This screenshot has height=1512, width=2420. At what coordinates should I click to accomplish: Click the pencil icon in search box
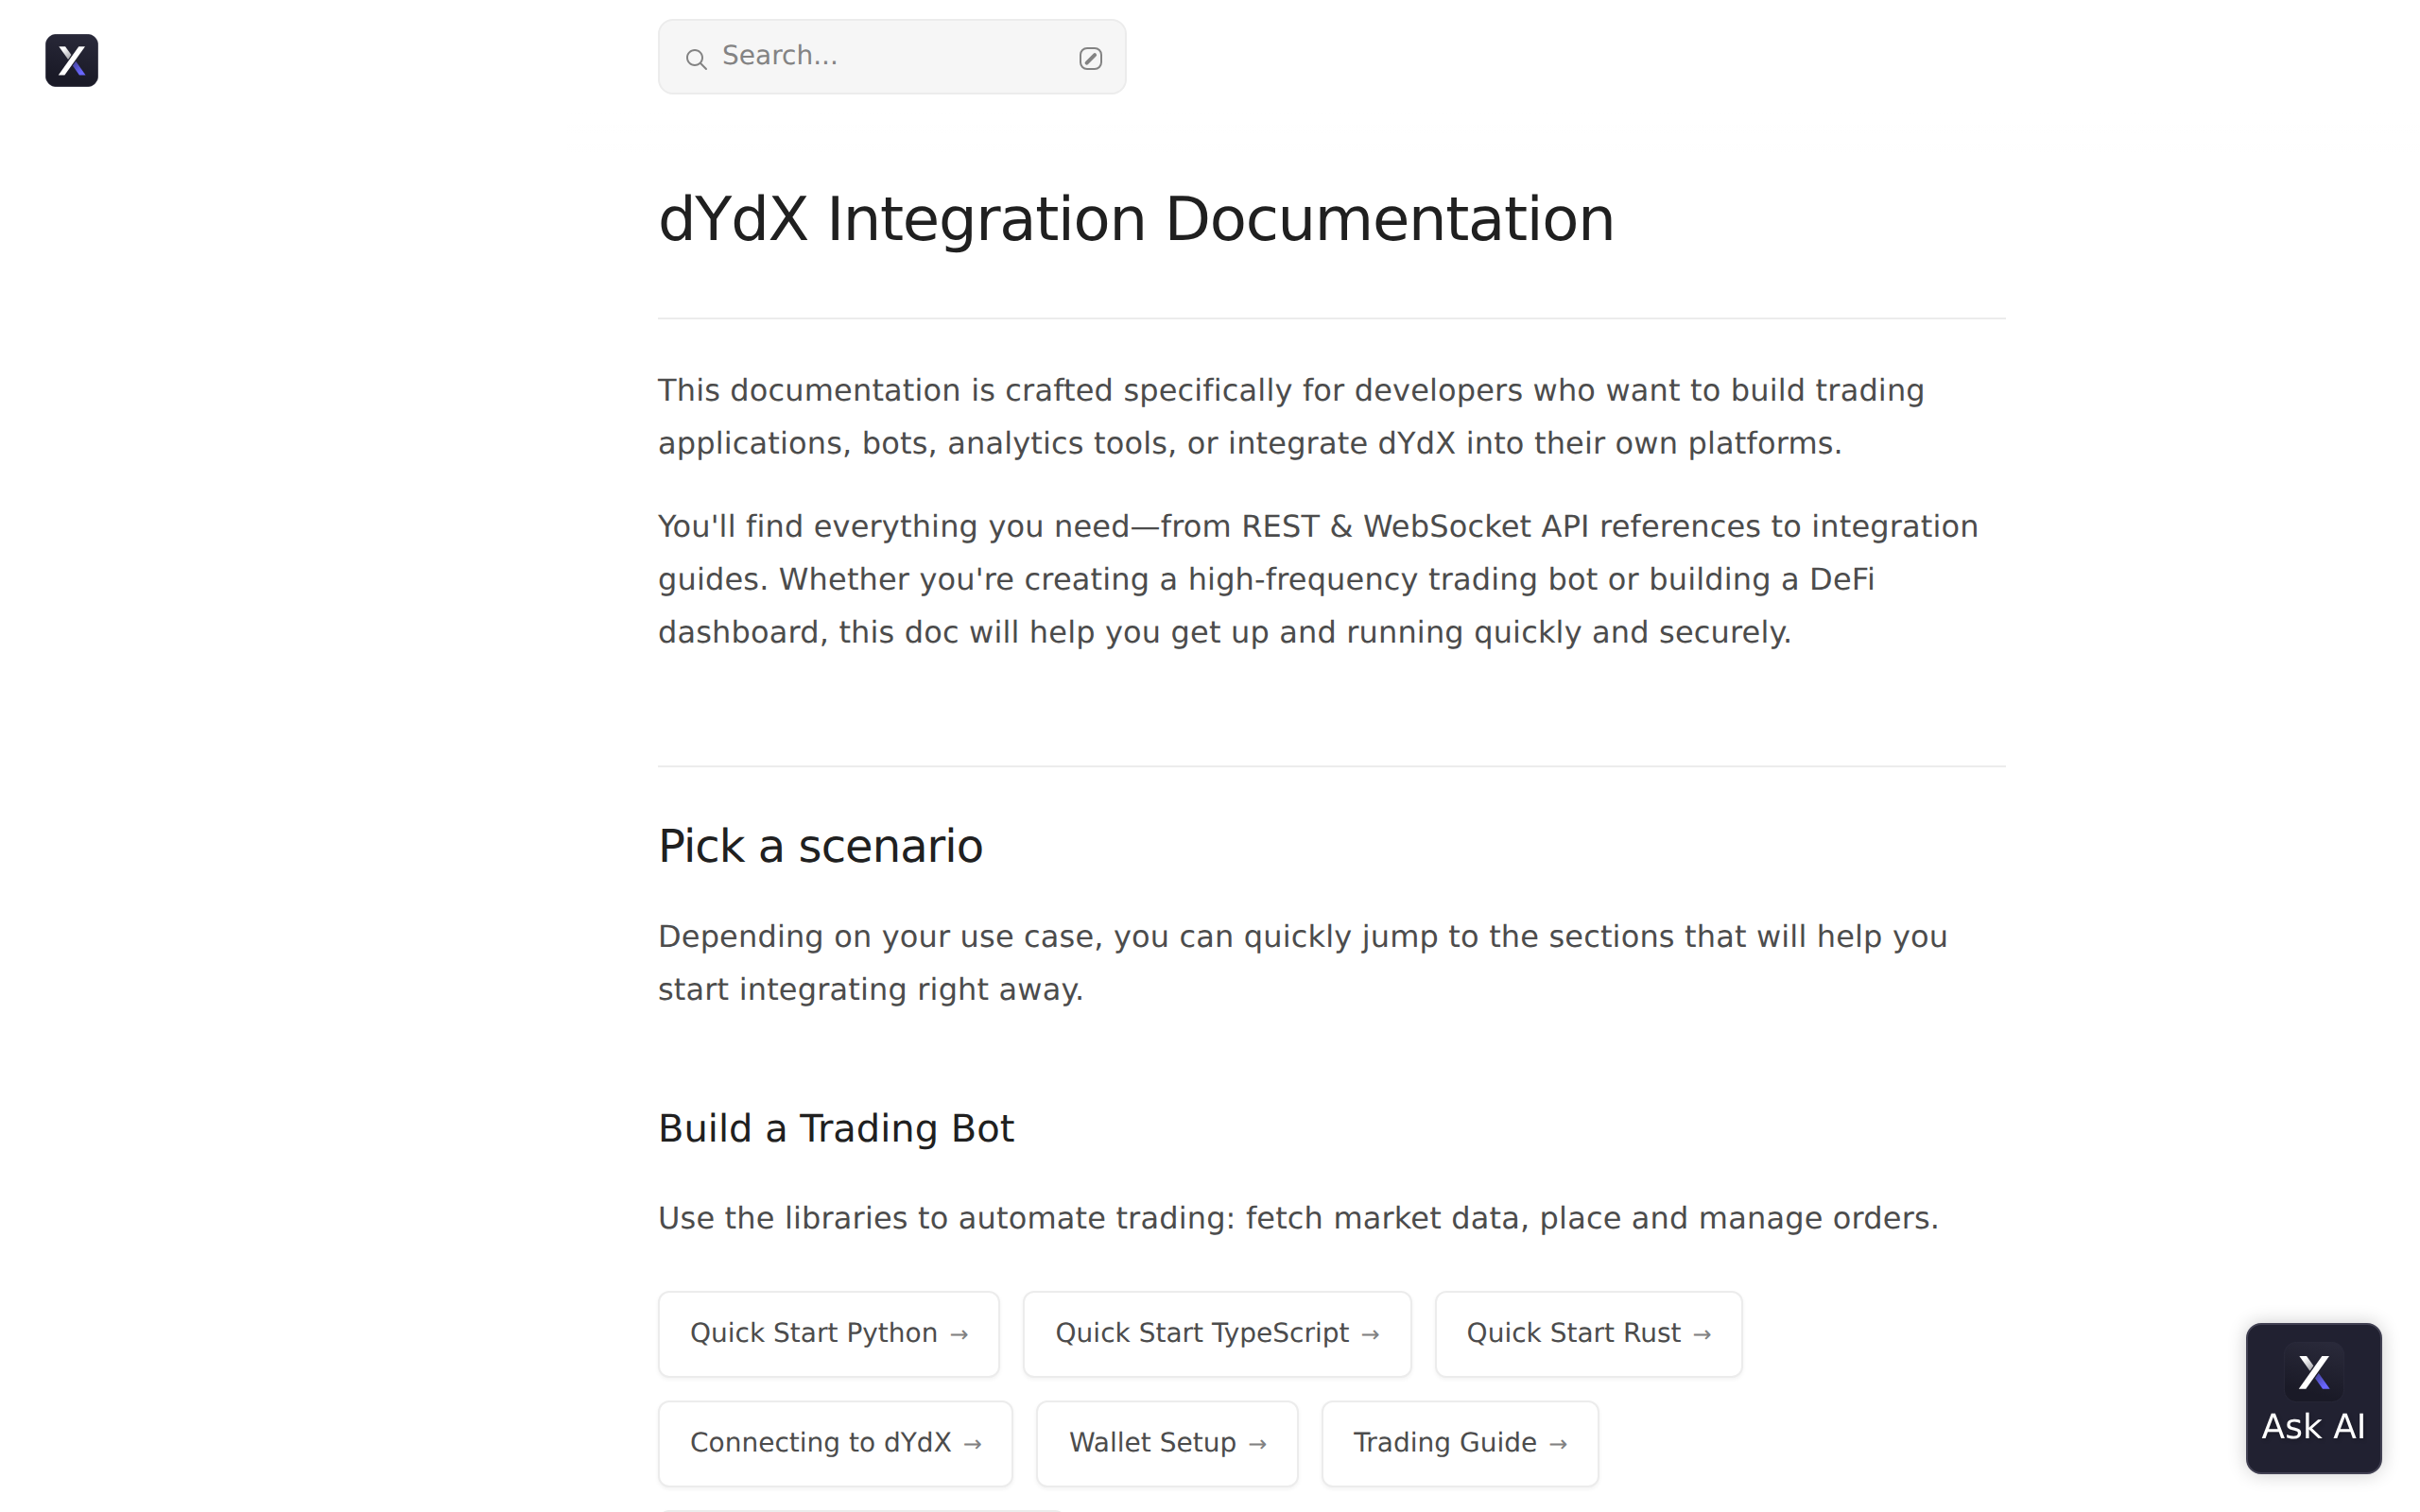[1090, 58]
